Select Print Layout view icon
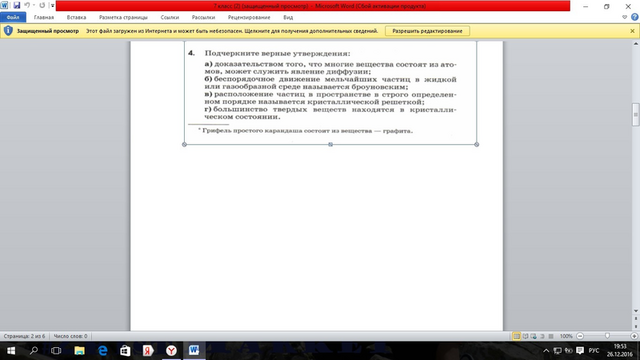The image size is (640, 360). pos(517,336)
